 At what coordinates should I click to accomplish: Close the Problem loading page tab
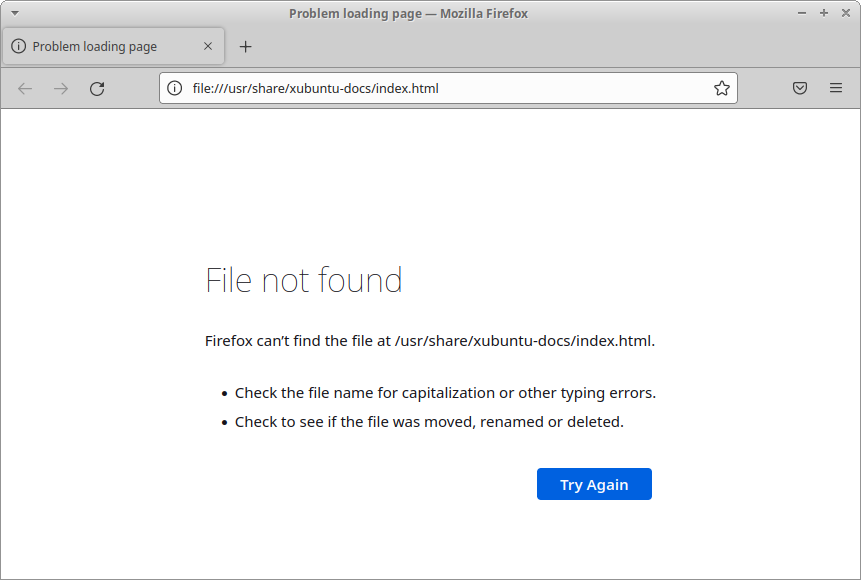click(207, 46)
